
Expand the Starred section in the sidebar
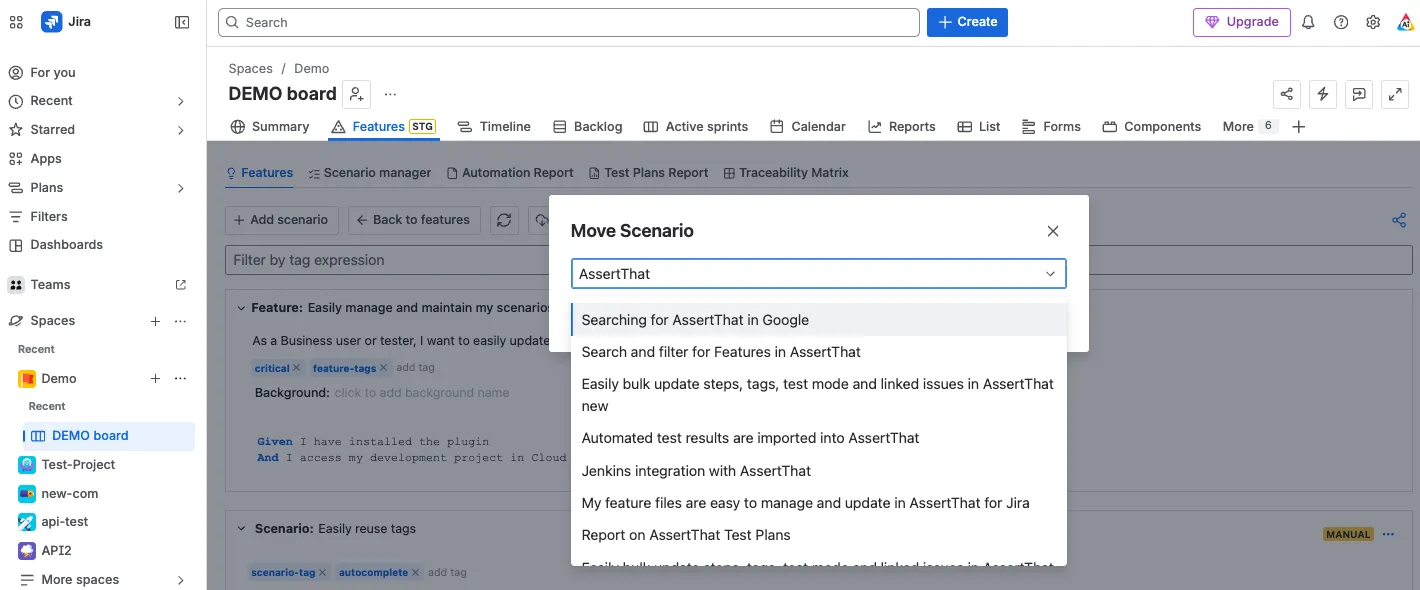tap(181, 130)
